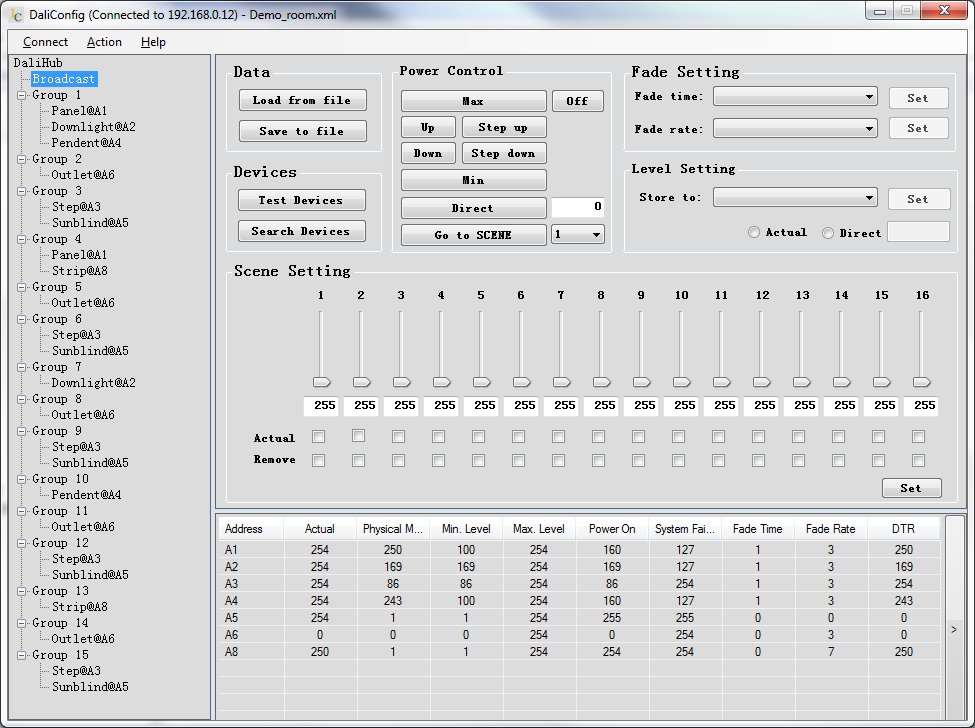The width and height of the screenshot is (975, 728).
Task: Click the Set button beside Store to
Action: (x=918, y=199)
